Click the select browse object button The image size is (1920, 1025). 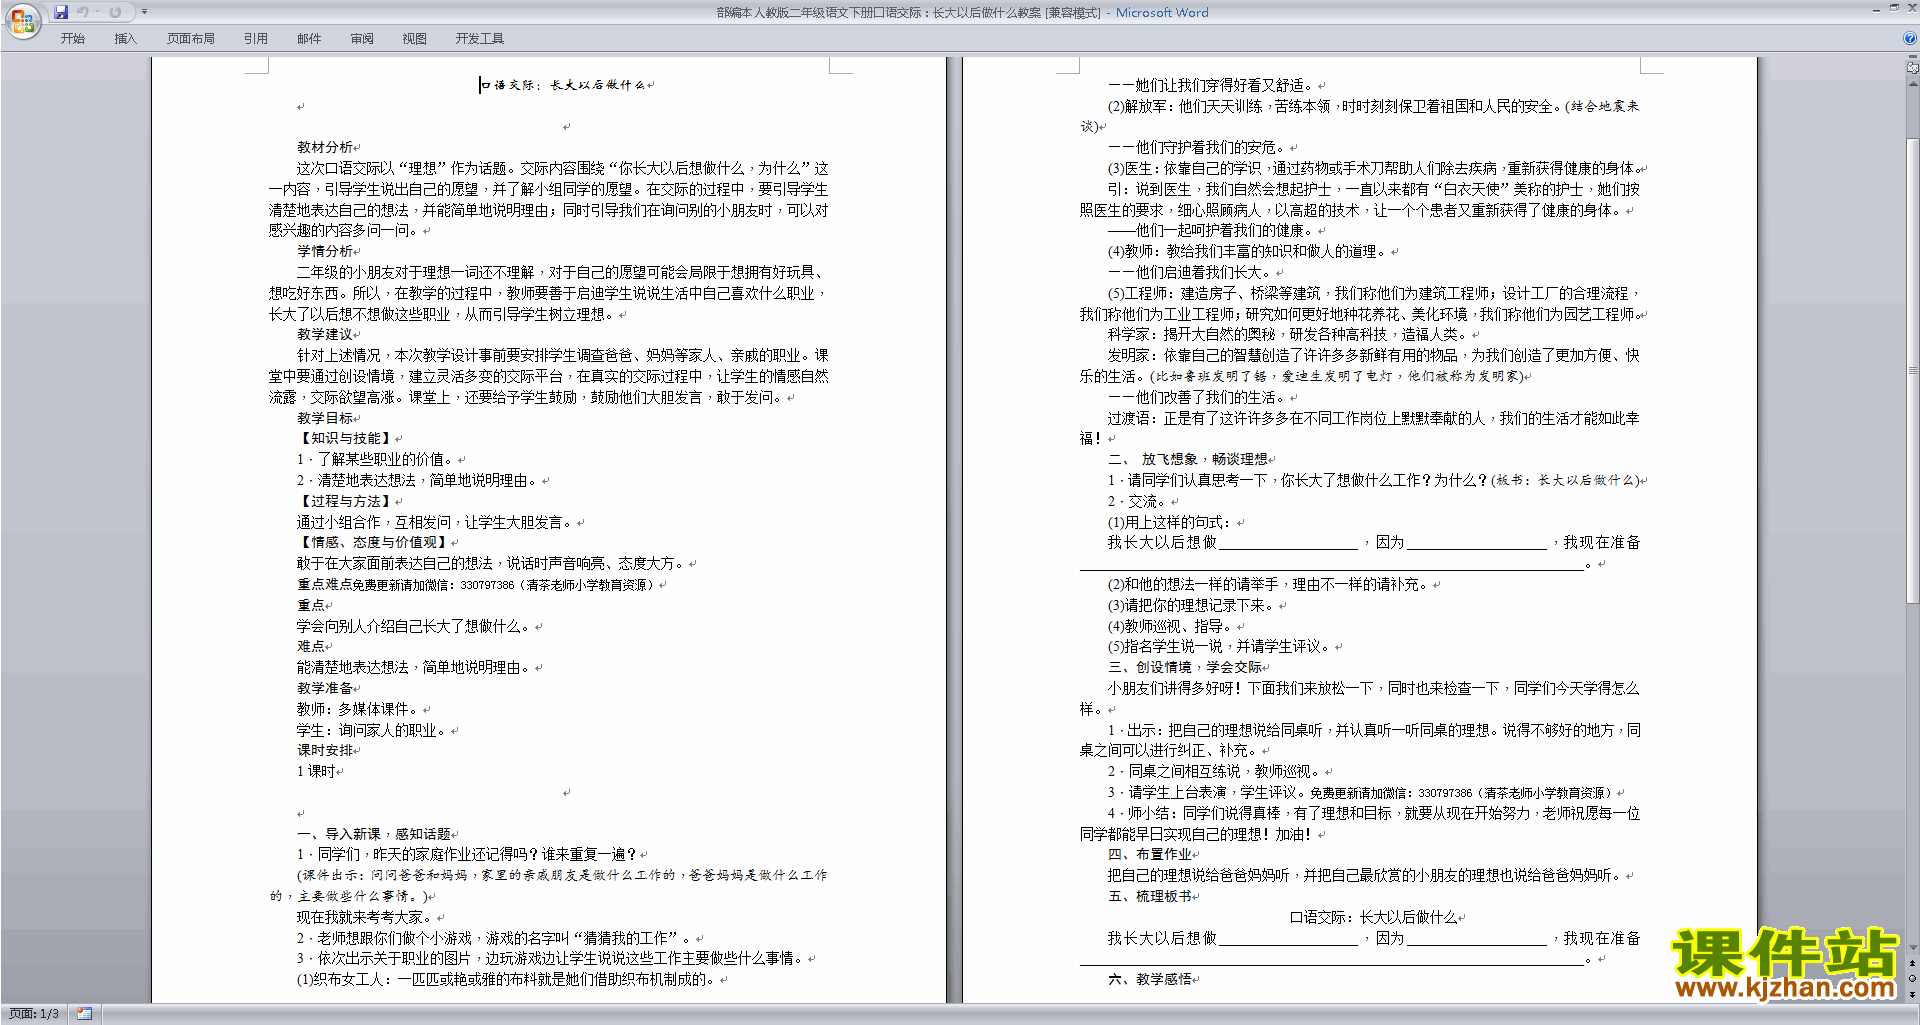click(1912, 979)
